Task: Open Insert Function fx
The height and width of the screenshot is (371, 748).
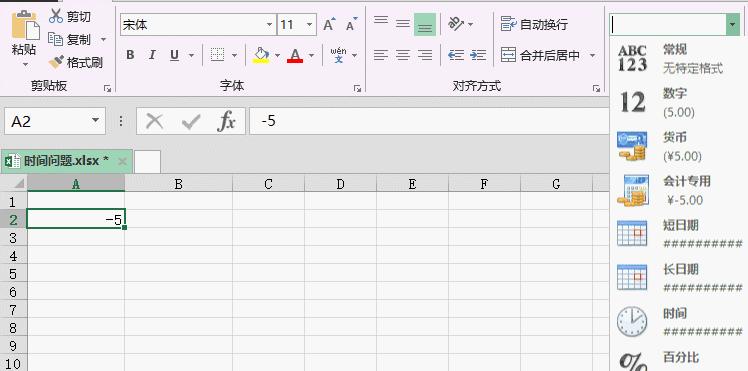Action: pyautogui.click(x=226, y=122)
